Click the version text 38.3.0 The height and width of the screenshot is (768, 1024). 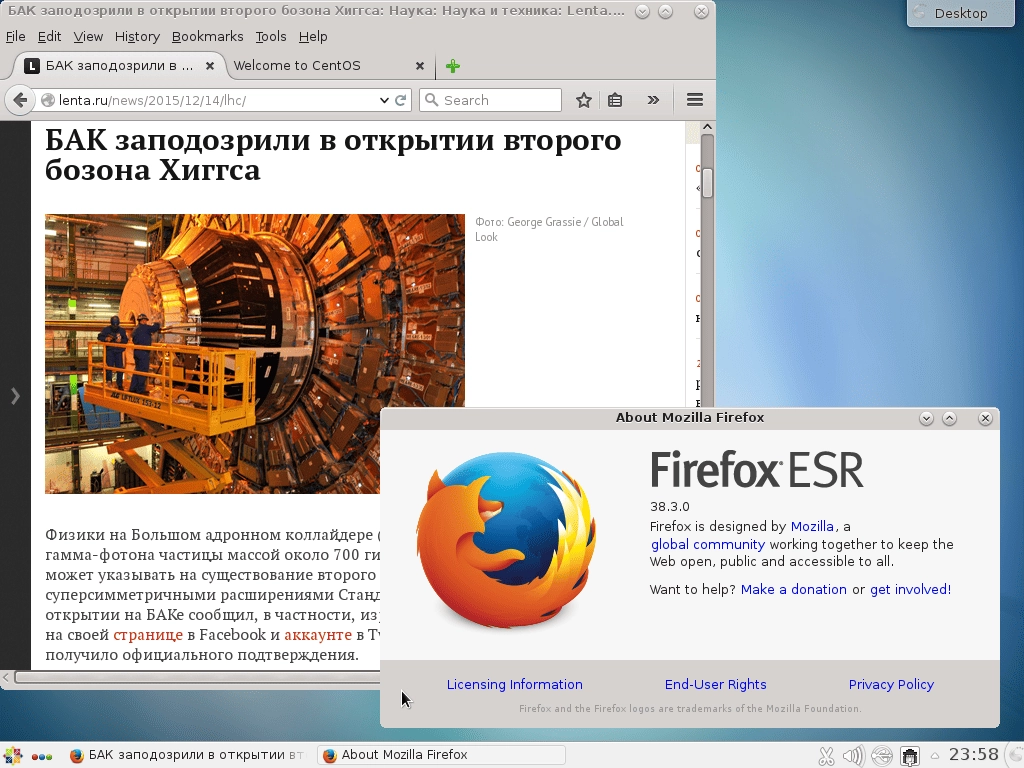669,506
